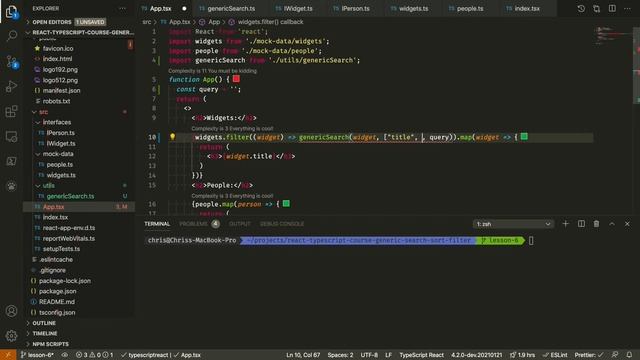Expand the NPM Scripts section
The image size is (640, 360).
pos(28,344)
